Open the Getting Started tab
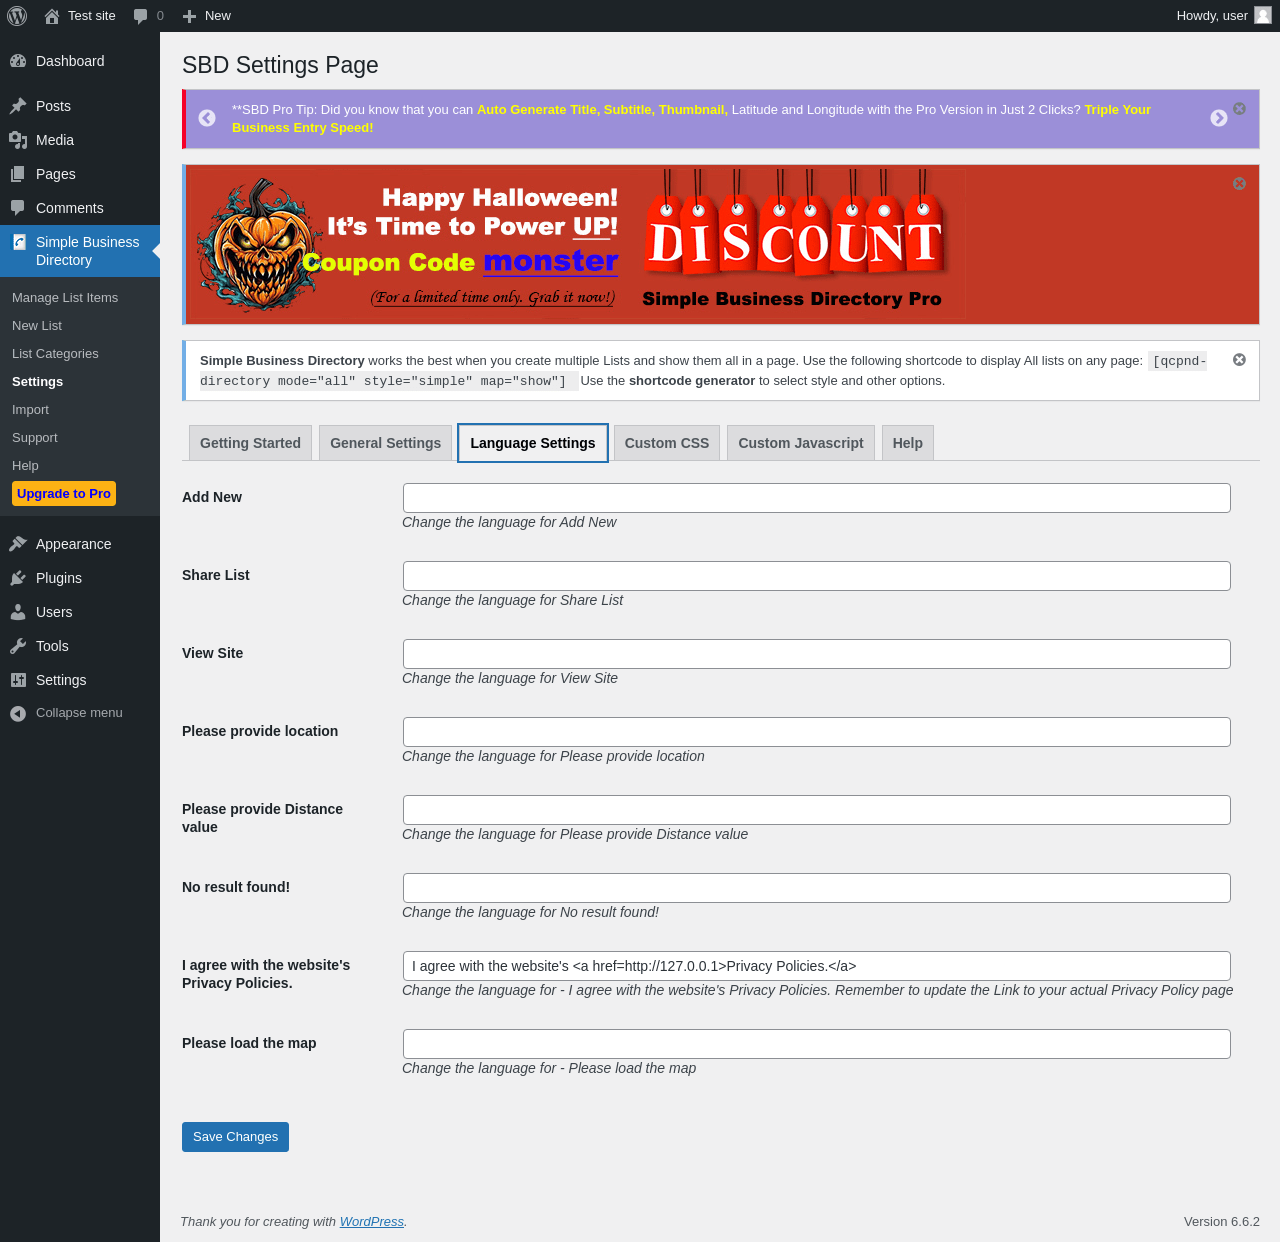The image size is (1280, 1242). pos(250,443)
